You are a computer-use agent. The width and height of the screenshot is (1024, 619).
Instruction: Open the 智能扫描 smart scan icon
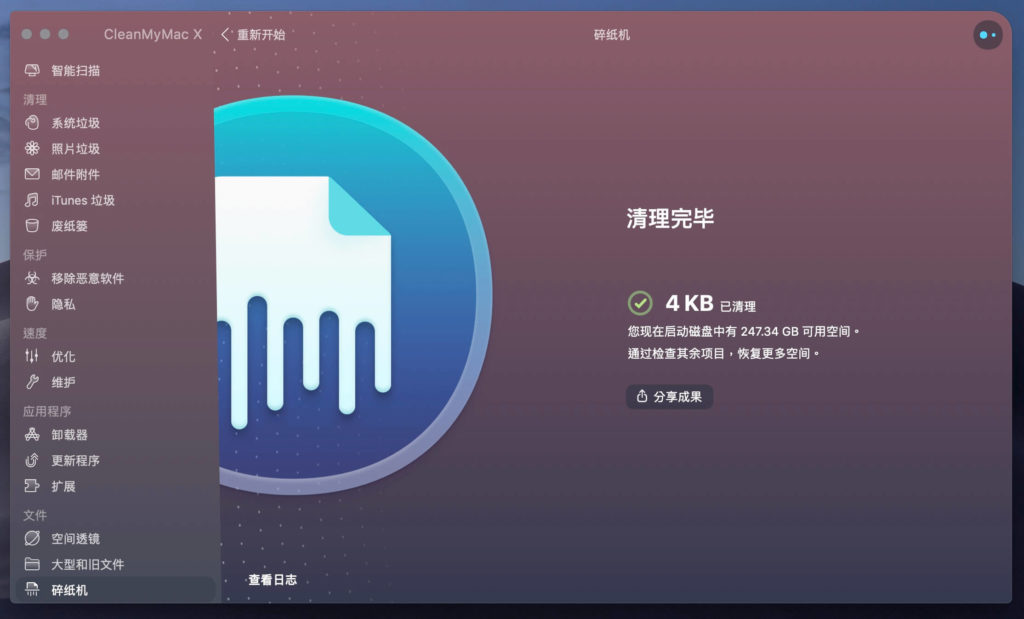coord(32,70)
